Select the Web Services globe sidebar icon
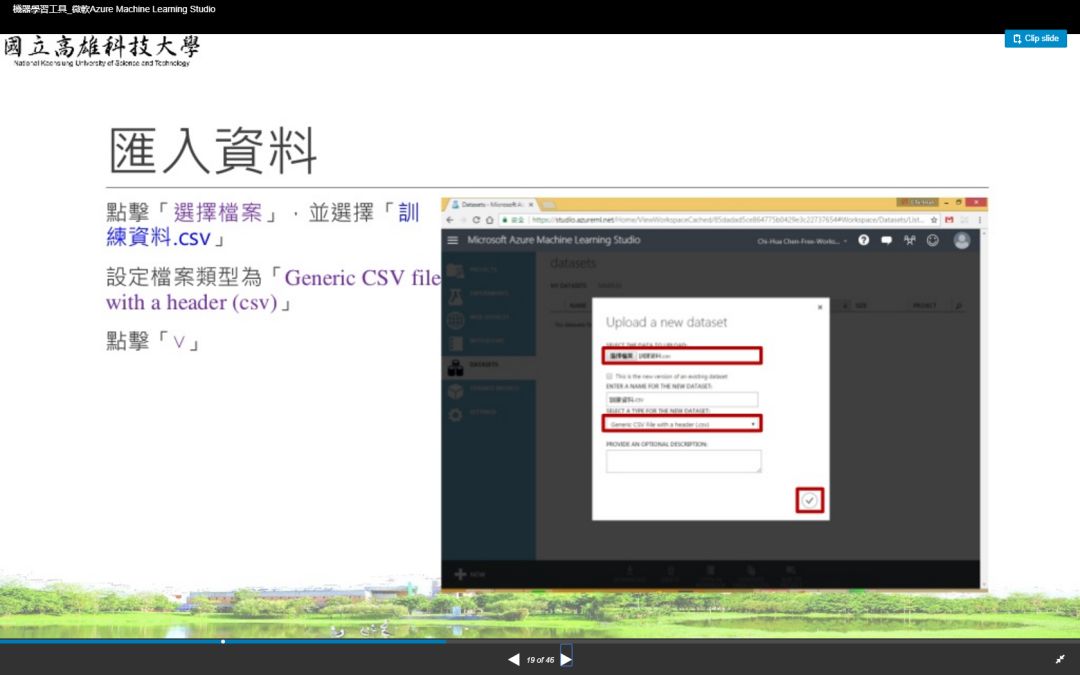The image size is (1080, 675). [x=455, y=320]
